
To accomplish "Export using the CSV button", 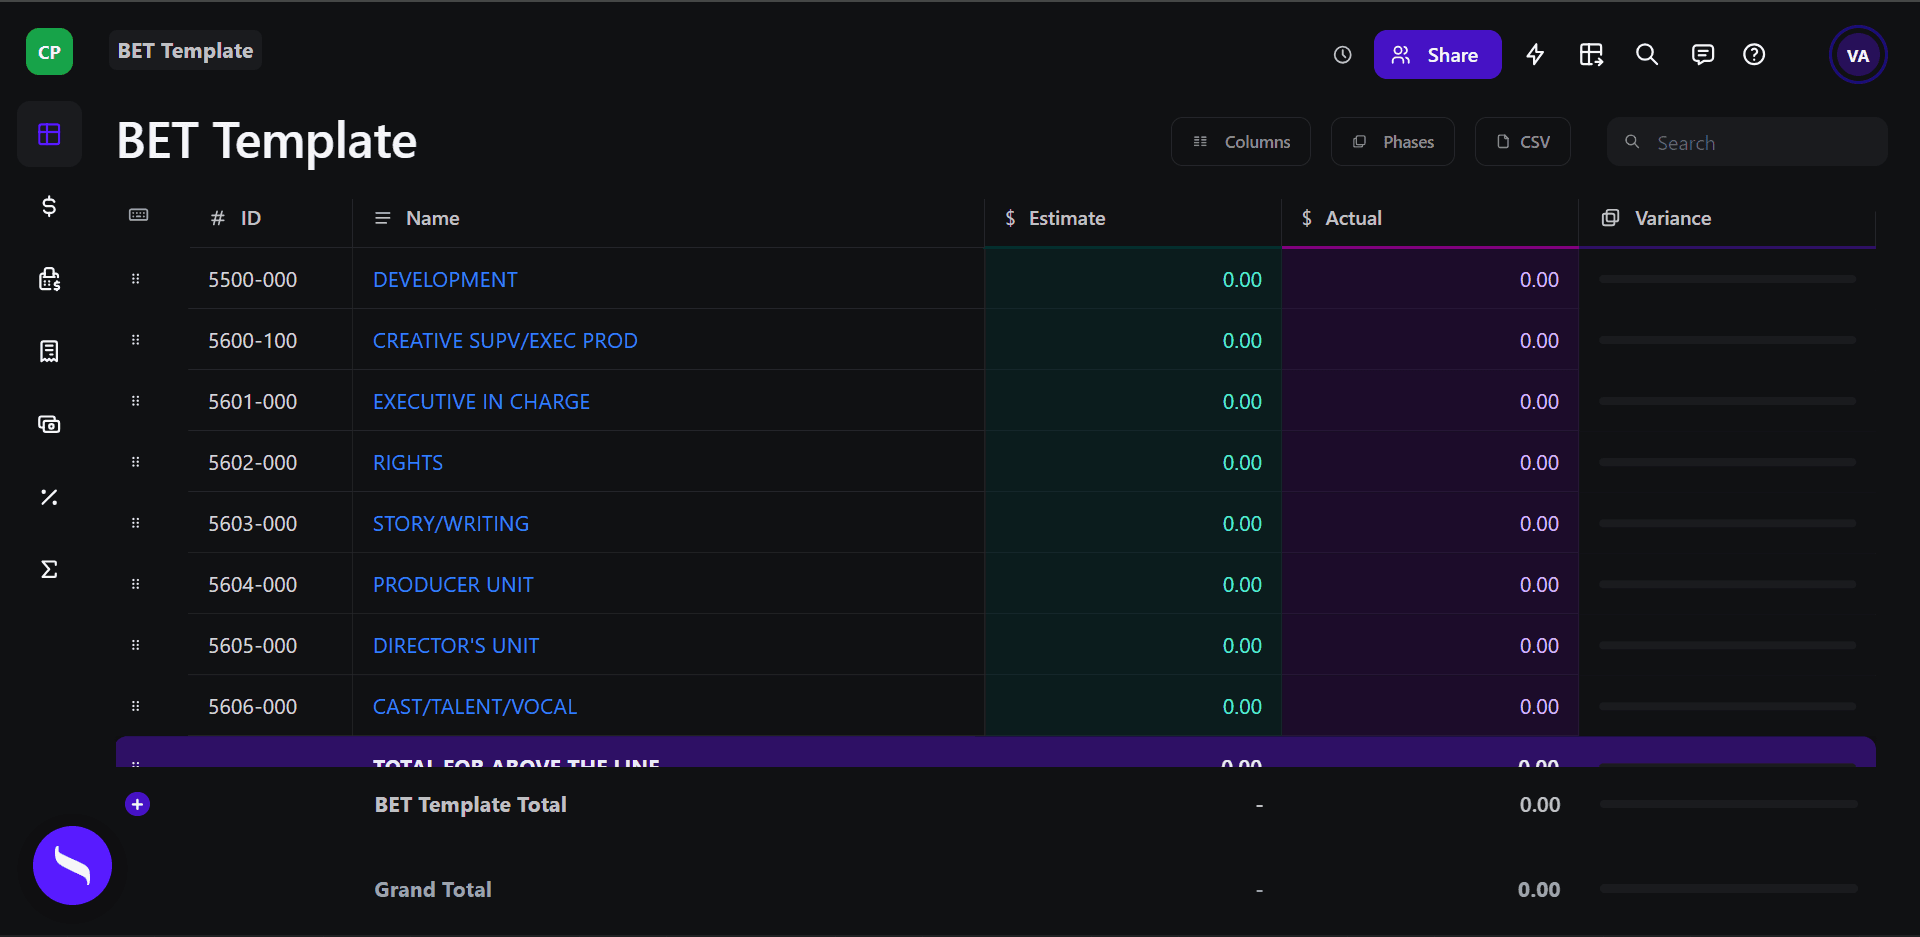I will point(1523,142).
